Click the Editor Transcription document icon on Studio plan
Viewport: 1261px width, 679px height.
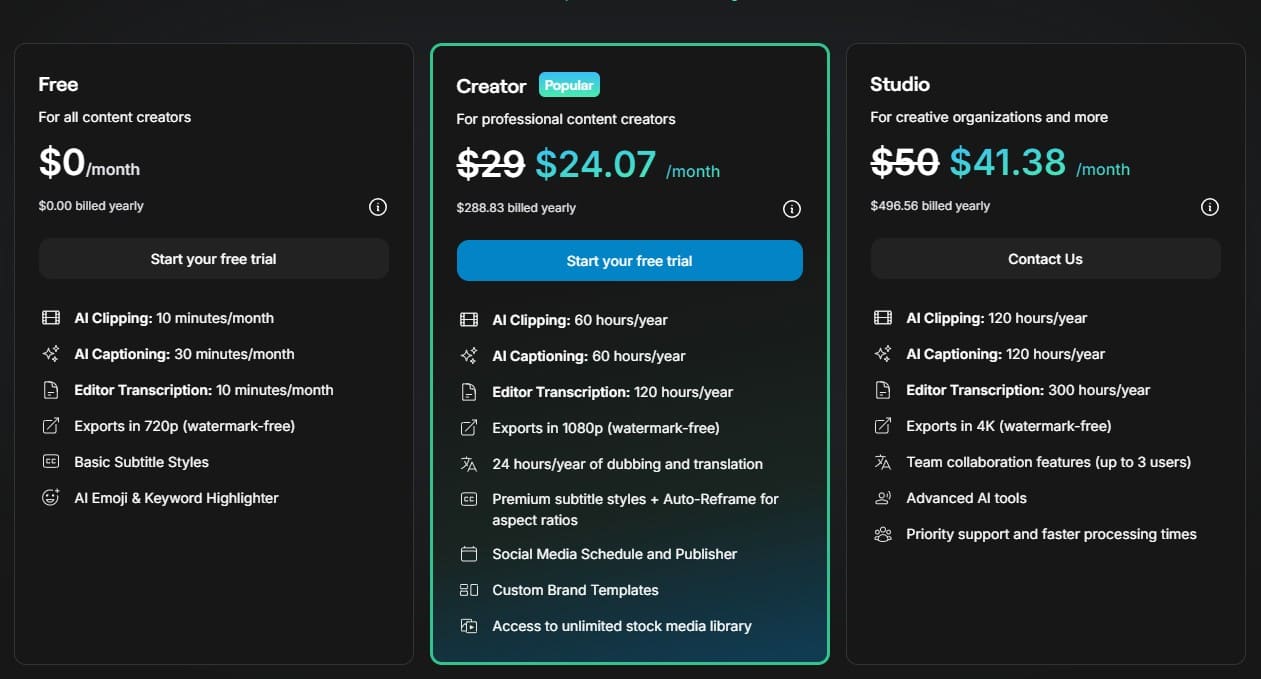pyautogui.click(x=882, y=389)
